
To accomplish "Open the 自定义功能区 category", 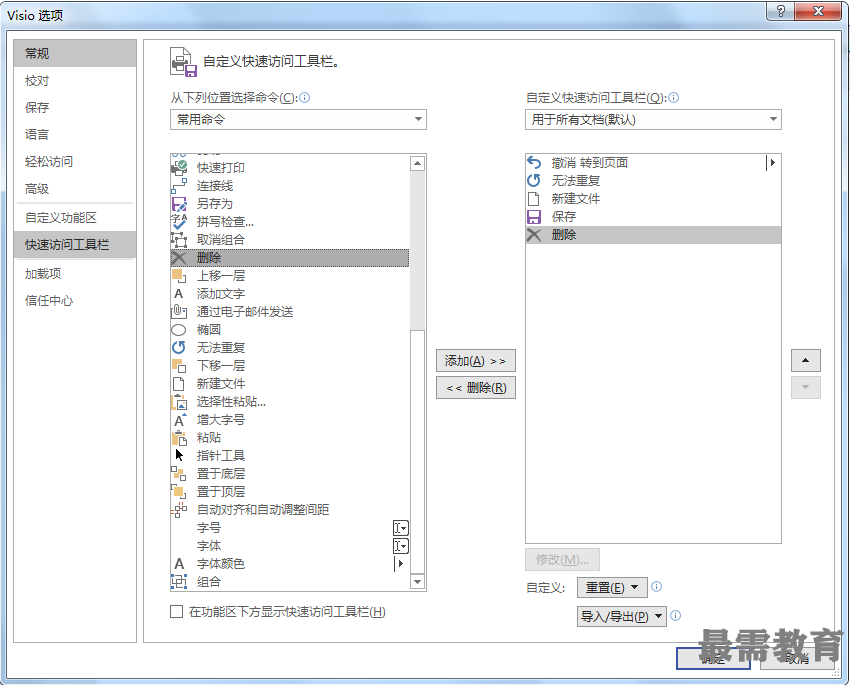I will 75,217.
